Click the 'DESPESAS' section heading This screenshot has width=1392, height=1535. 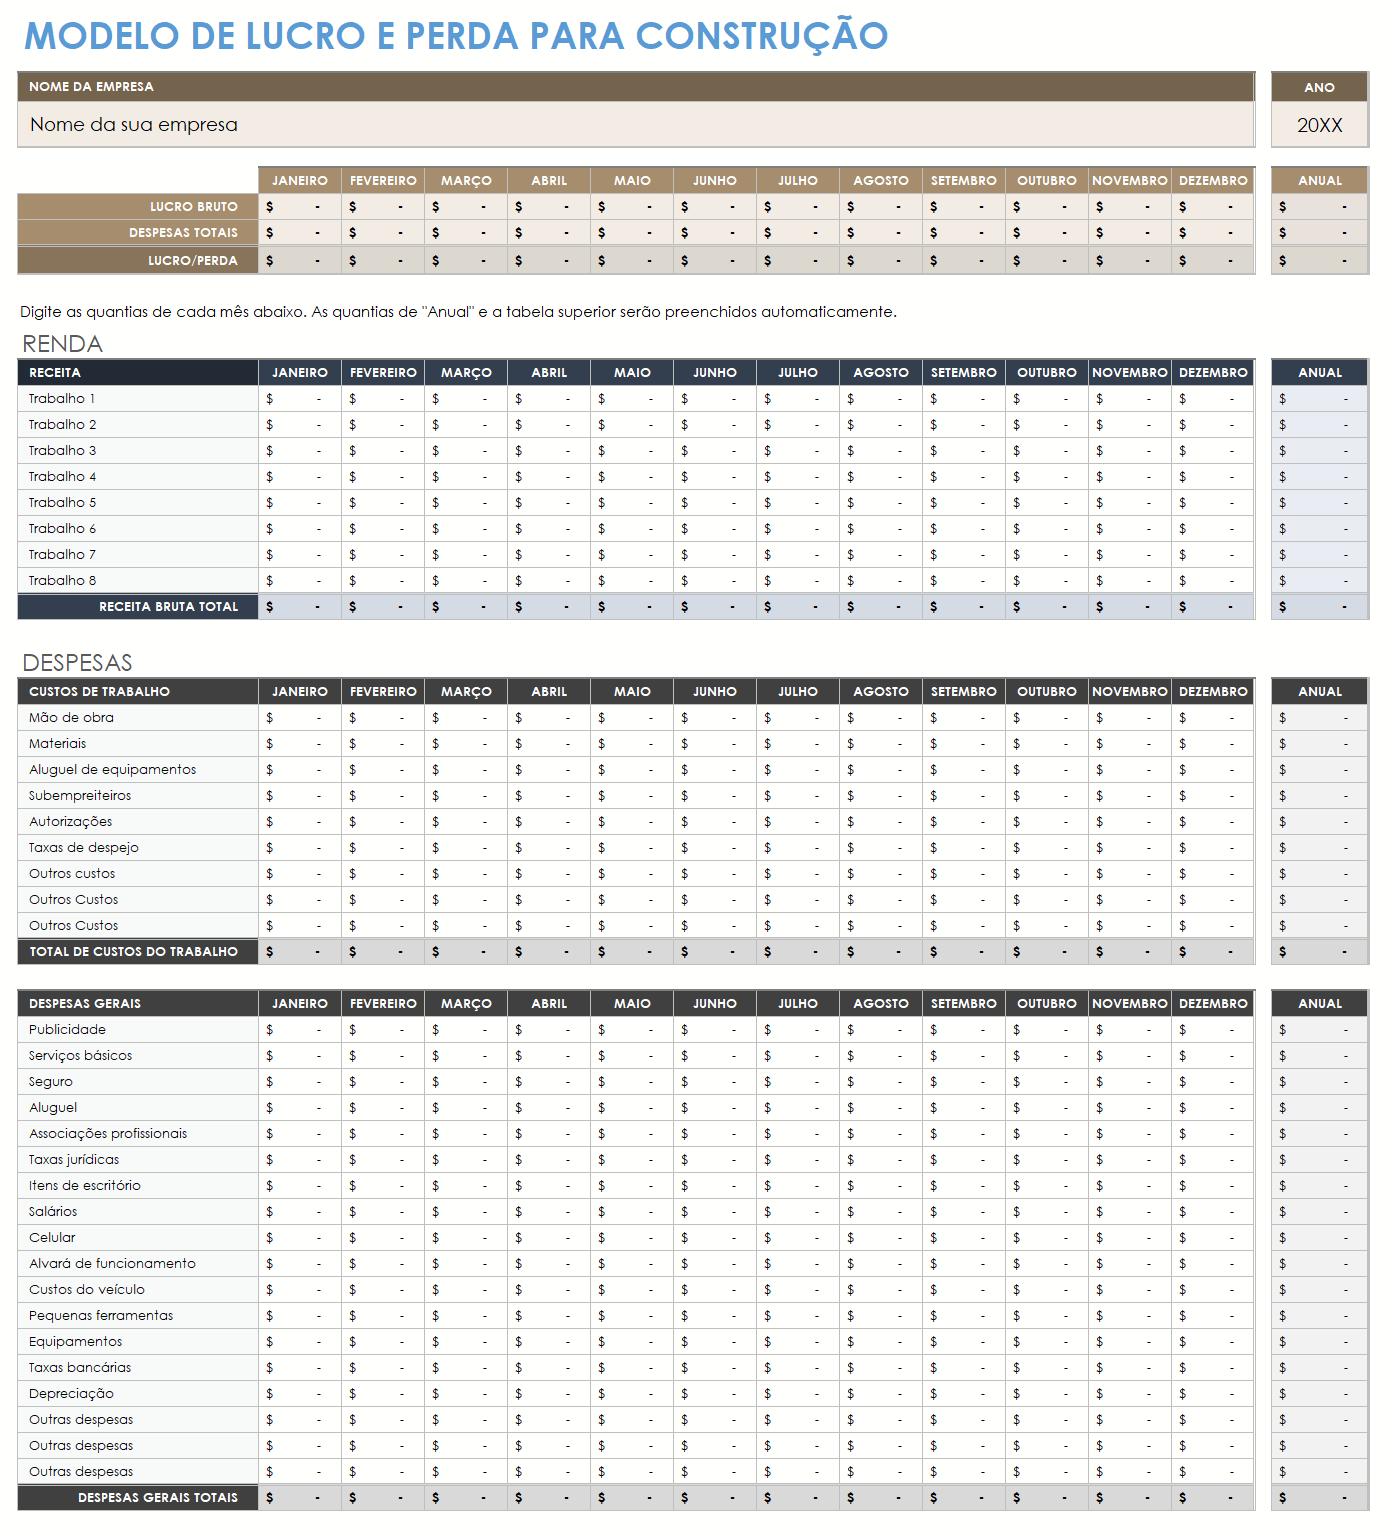point(77,663)
